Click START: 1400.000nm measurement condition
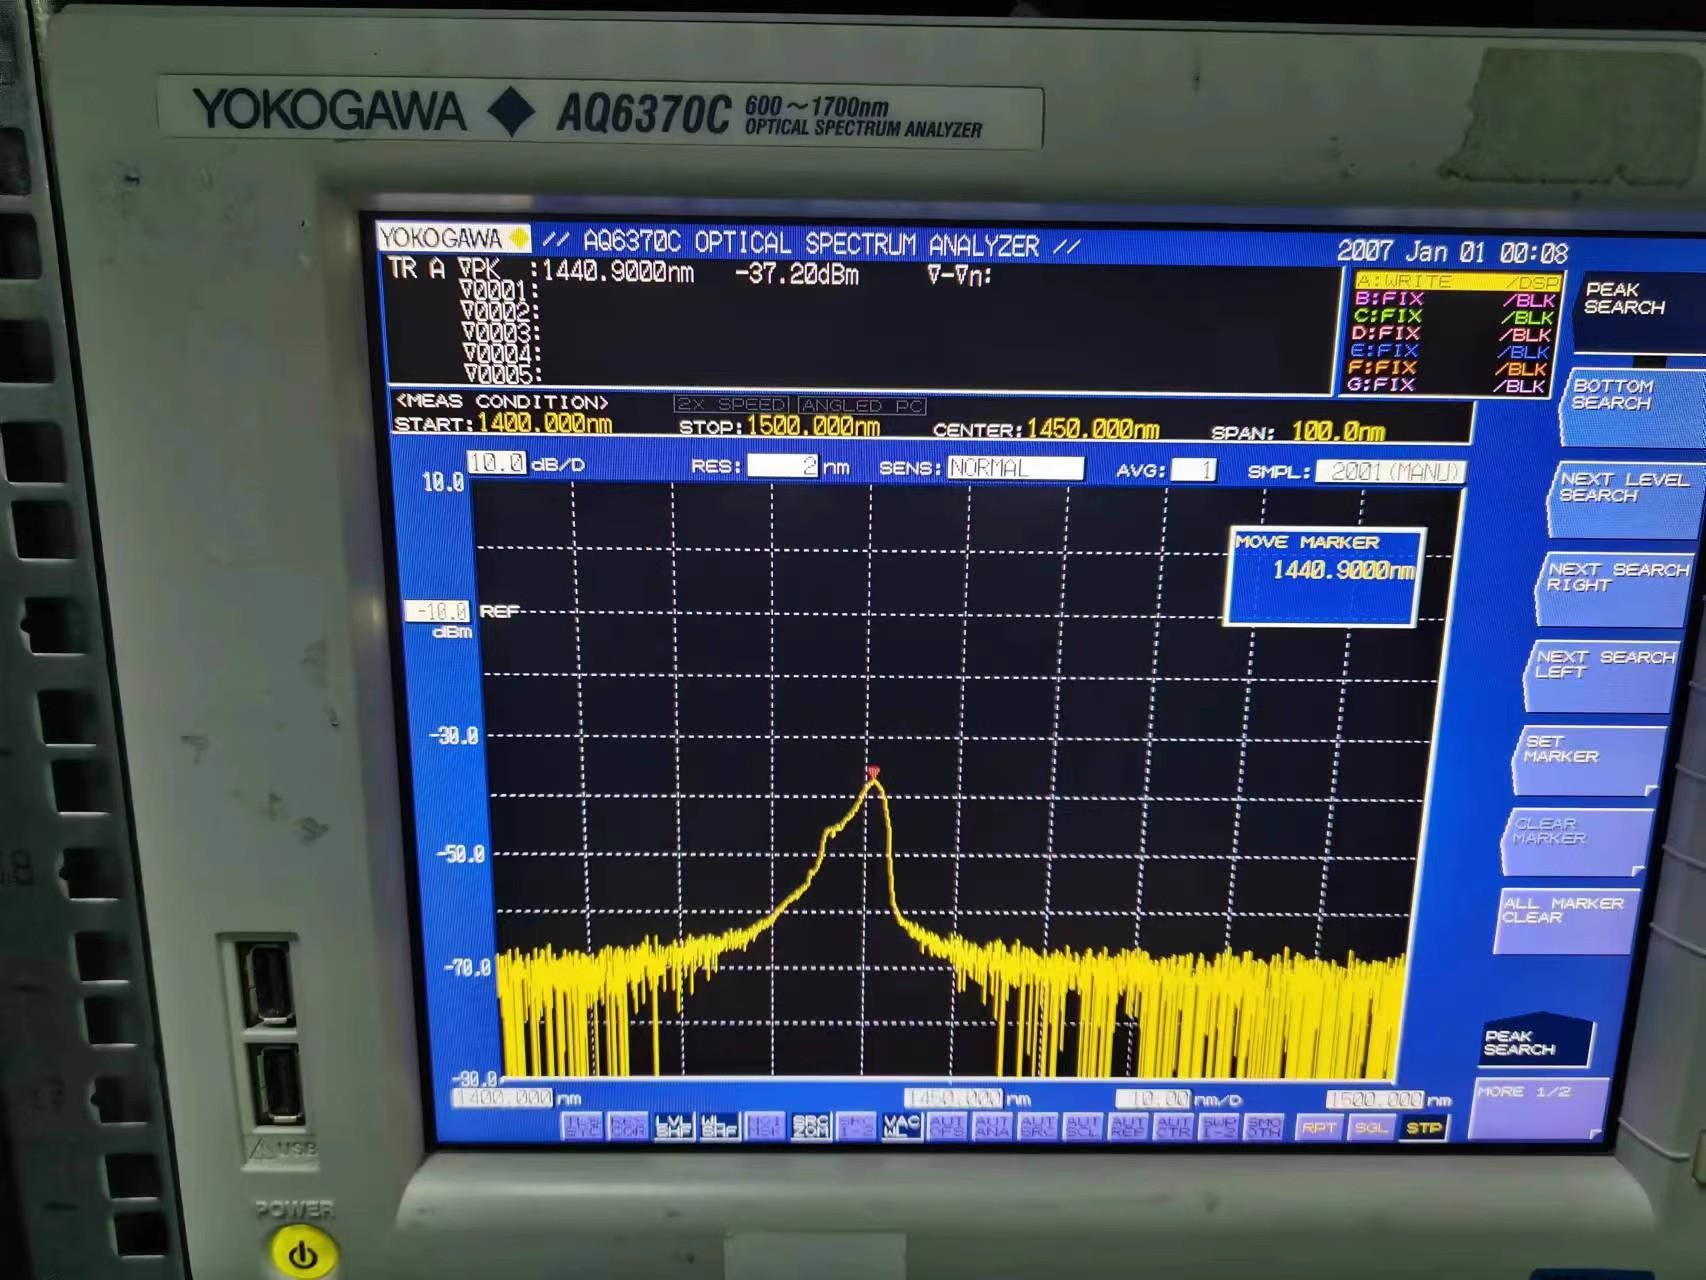The image size is (1706, 1280). tap(503, 423)
